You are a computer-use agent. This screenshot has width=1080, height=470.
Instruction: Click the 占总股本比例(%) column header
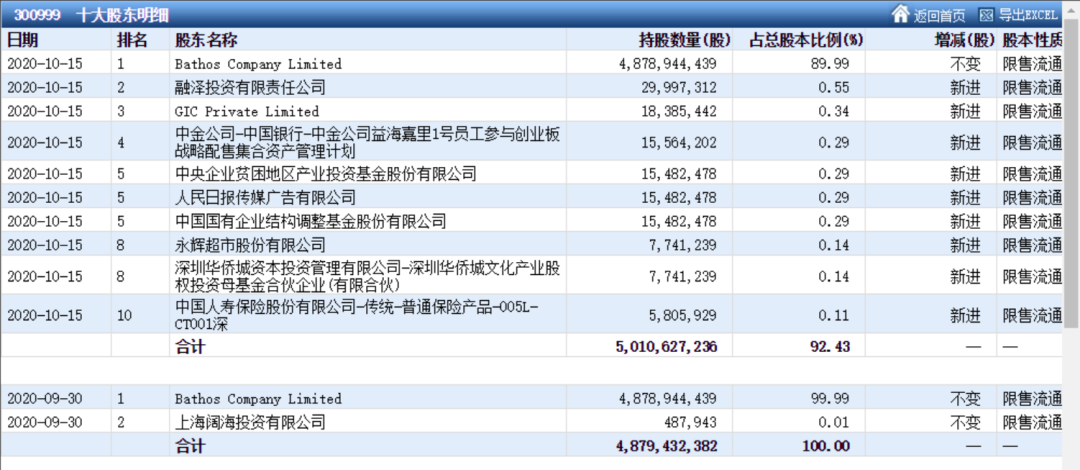coord(806,40)
